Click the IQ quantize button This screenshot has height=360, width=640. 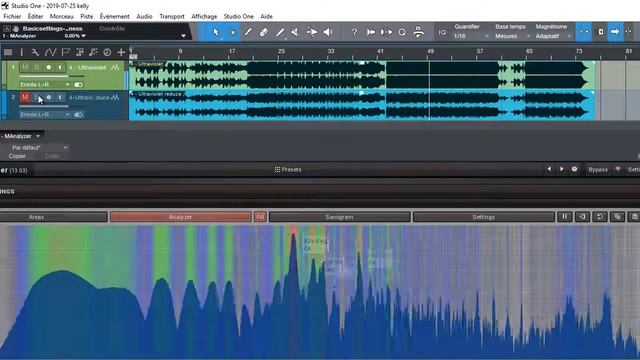coord(442,32)
